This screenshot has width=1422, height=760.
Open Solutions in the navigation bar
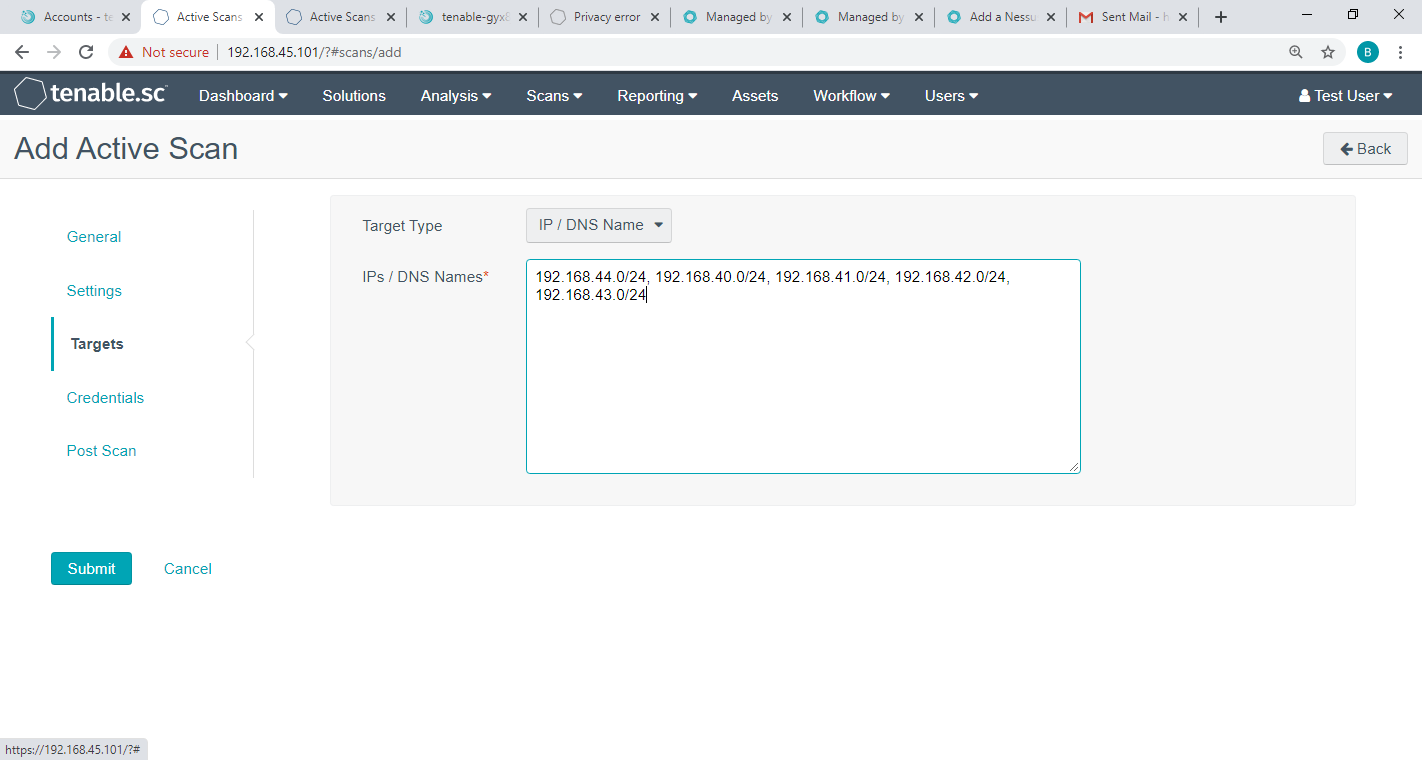354,96
